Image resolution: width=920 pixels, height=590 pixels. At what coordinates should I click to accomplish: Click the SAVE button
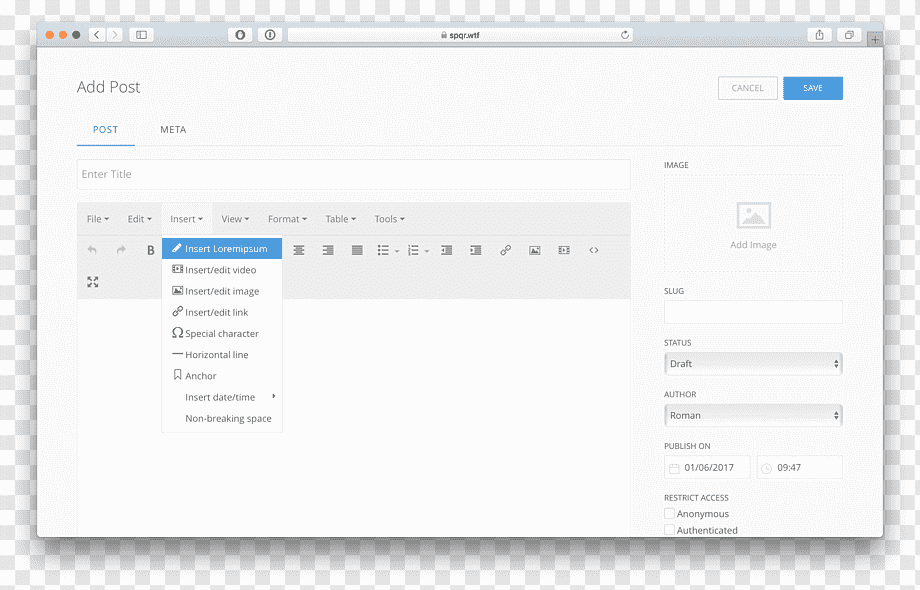813,88
